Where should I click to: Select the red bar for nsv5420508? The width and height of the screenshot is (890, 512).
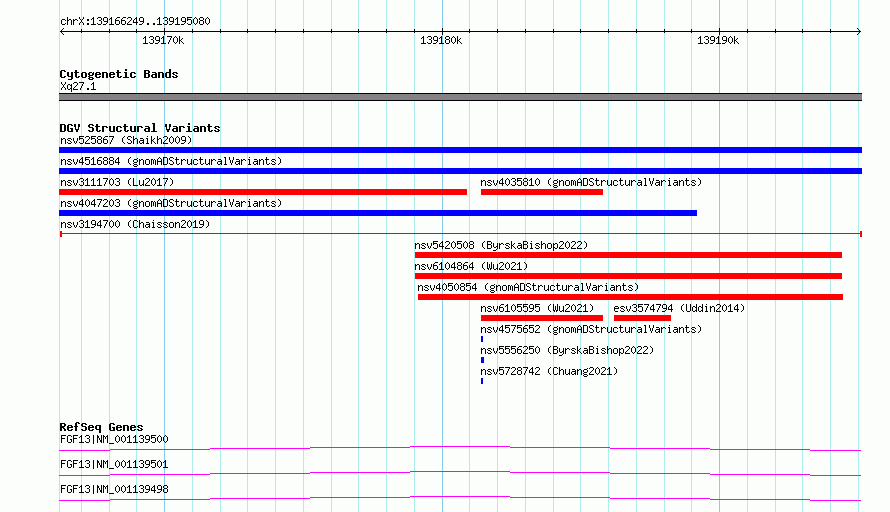click(x=628, y=255)
